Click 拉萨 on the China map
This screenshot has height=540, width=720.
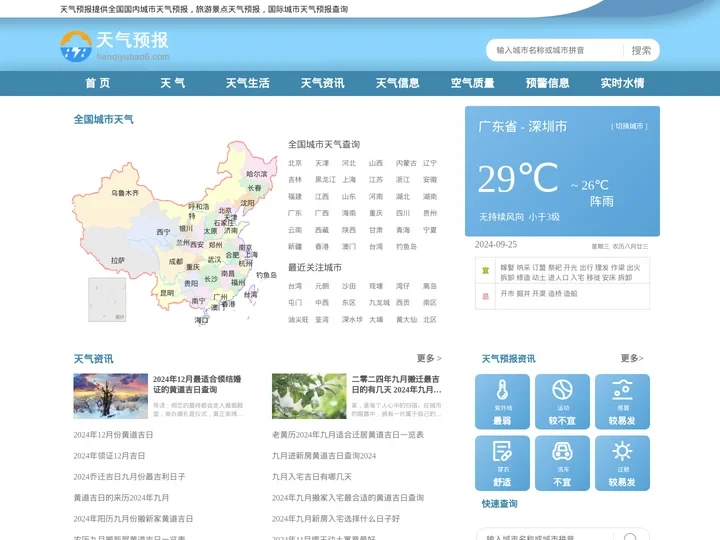point(118,260)
